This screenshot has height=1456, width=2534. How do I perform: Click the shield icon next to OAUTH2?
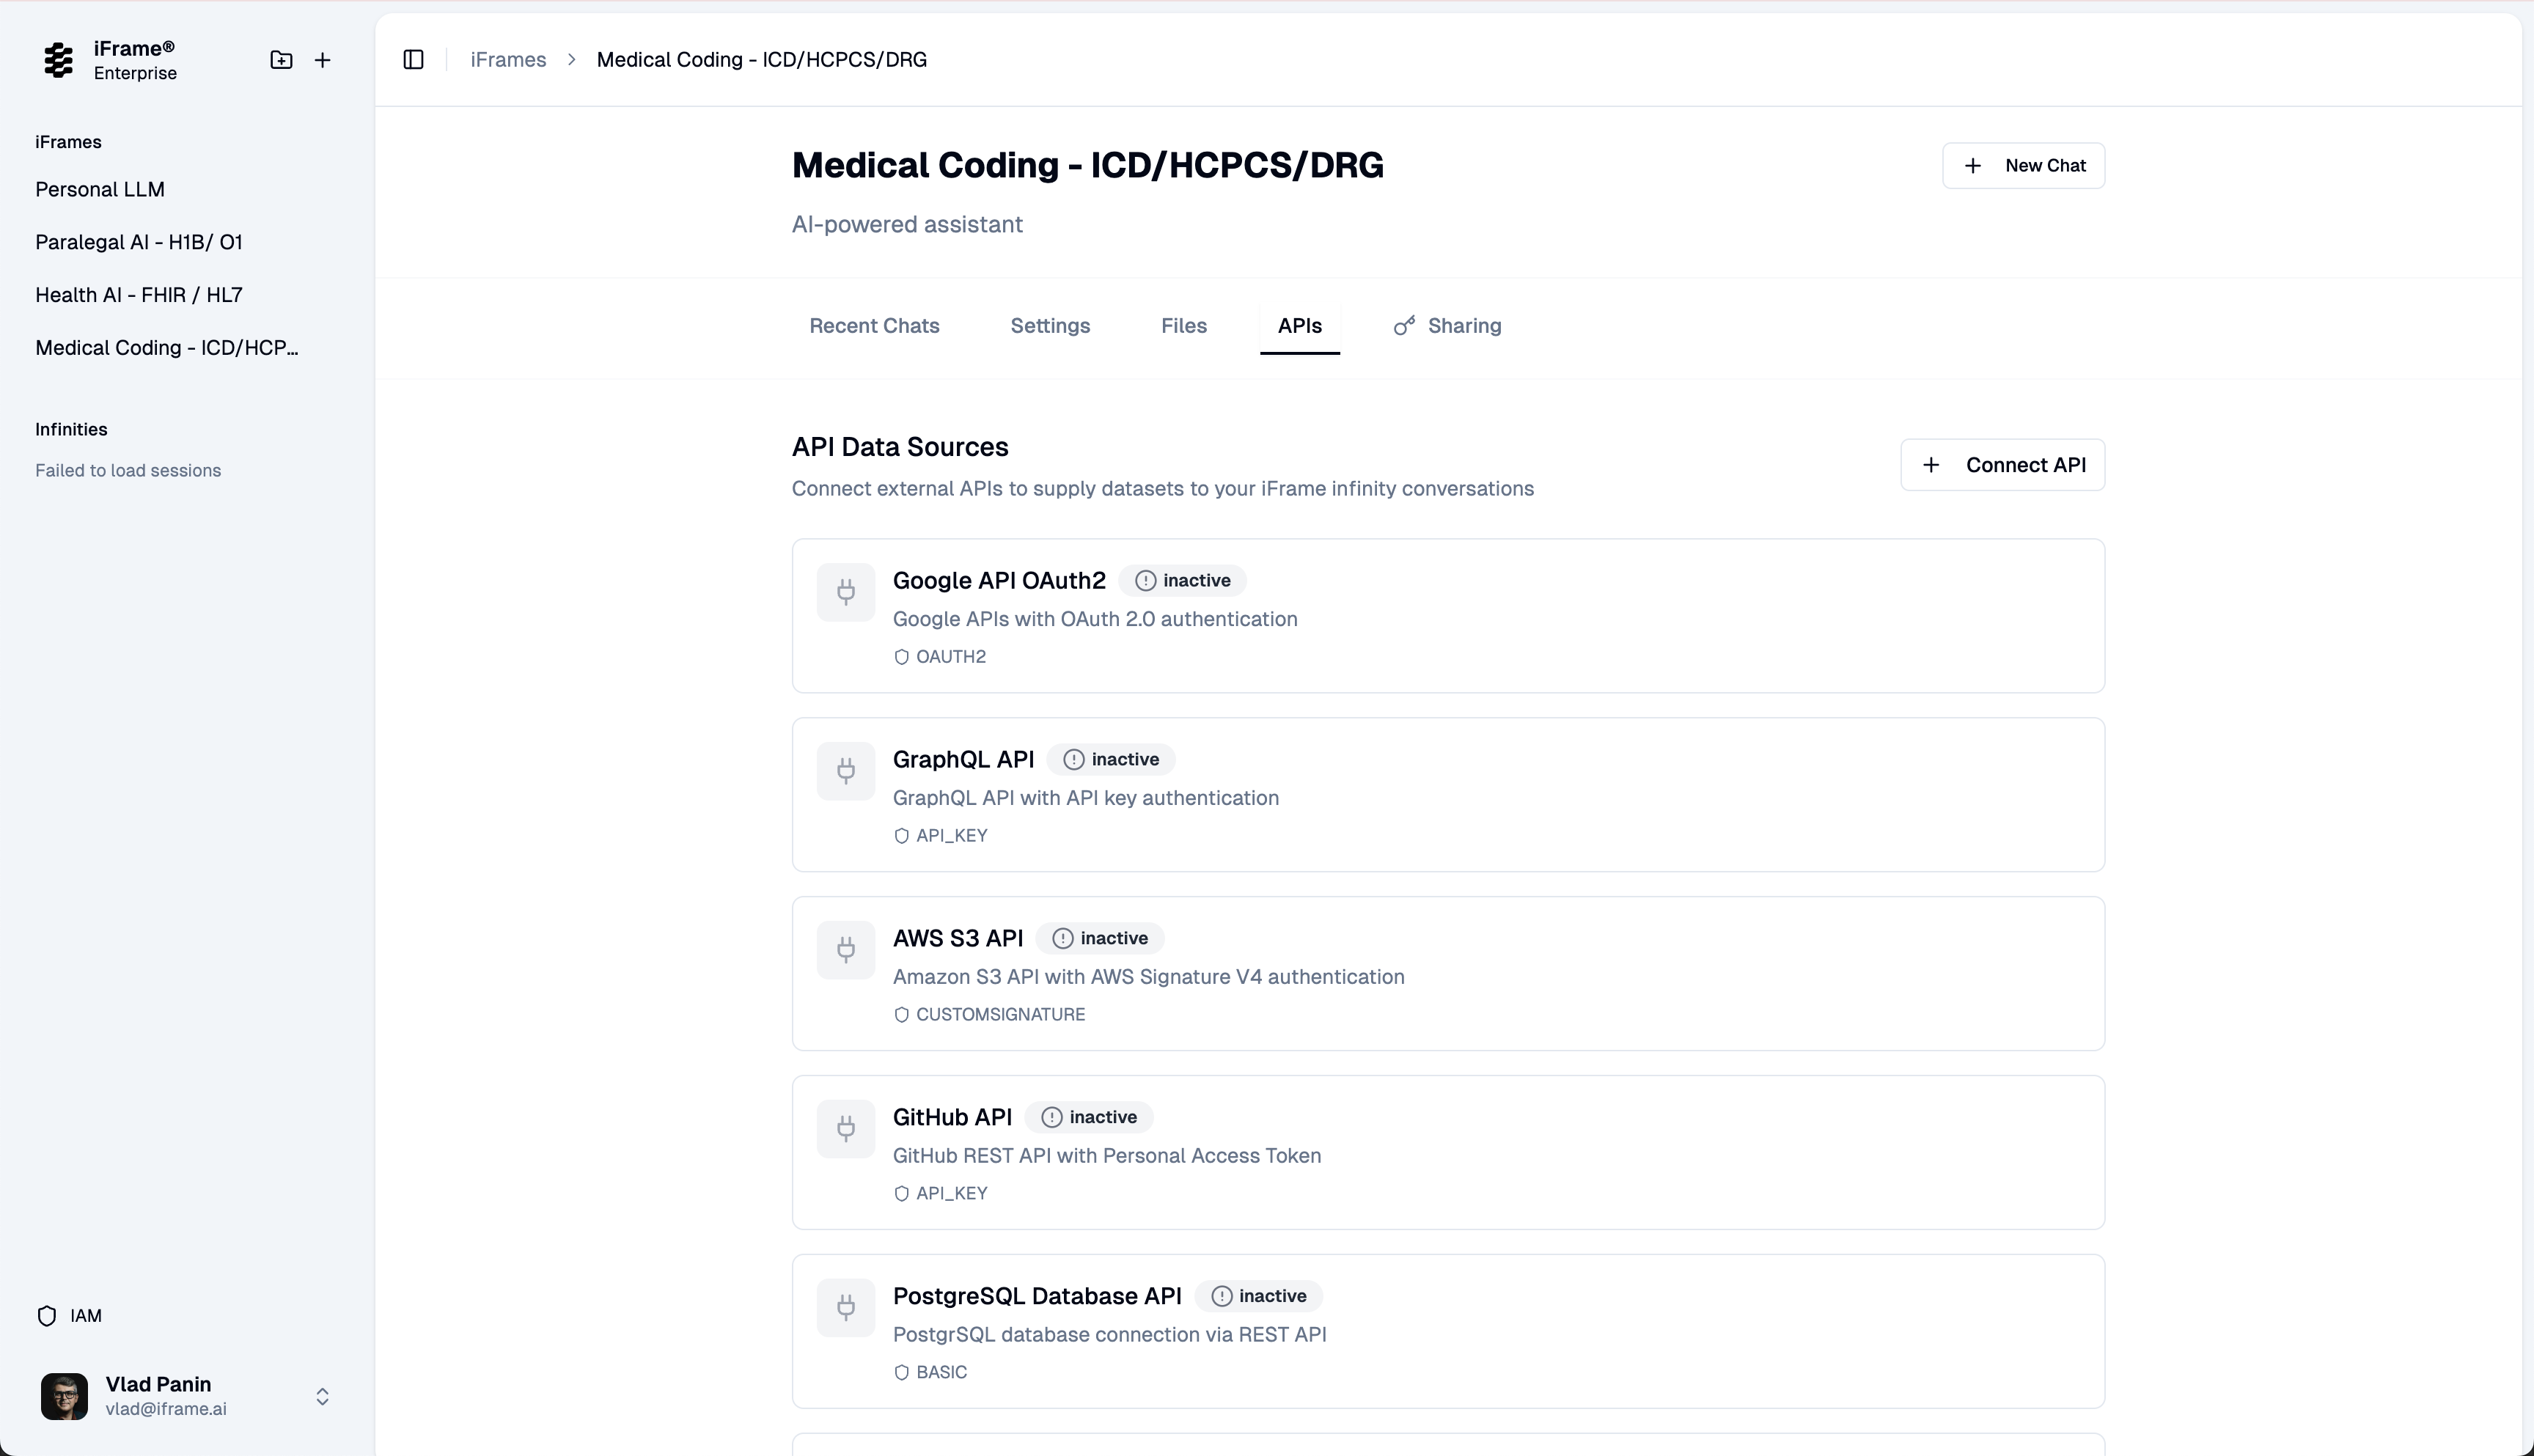pyautogui.click(x=901, y=657)
